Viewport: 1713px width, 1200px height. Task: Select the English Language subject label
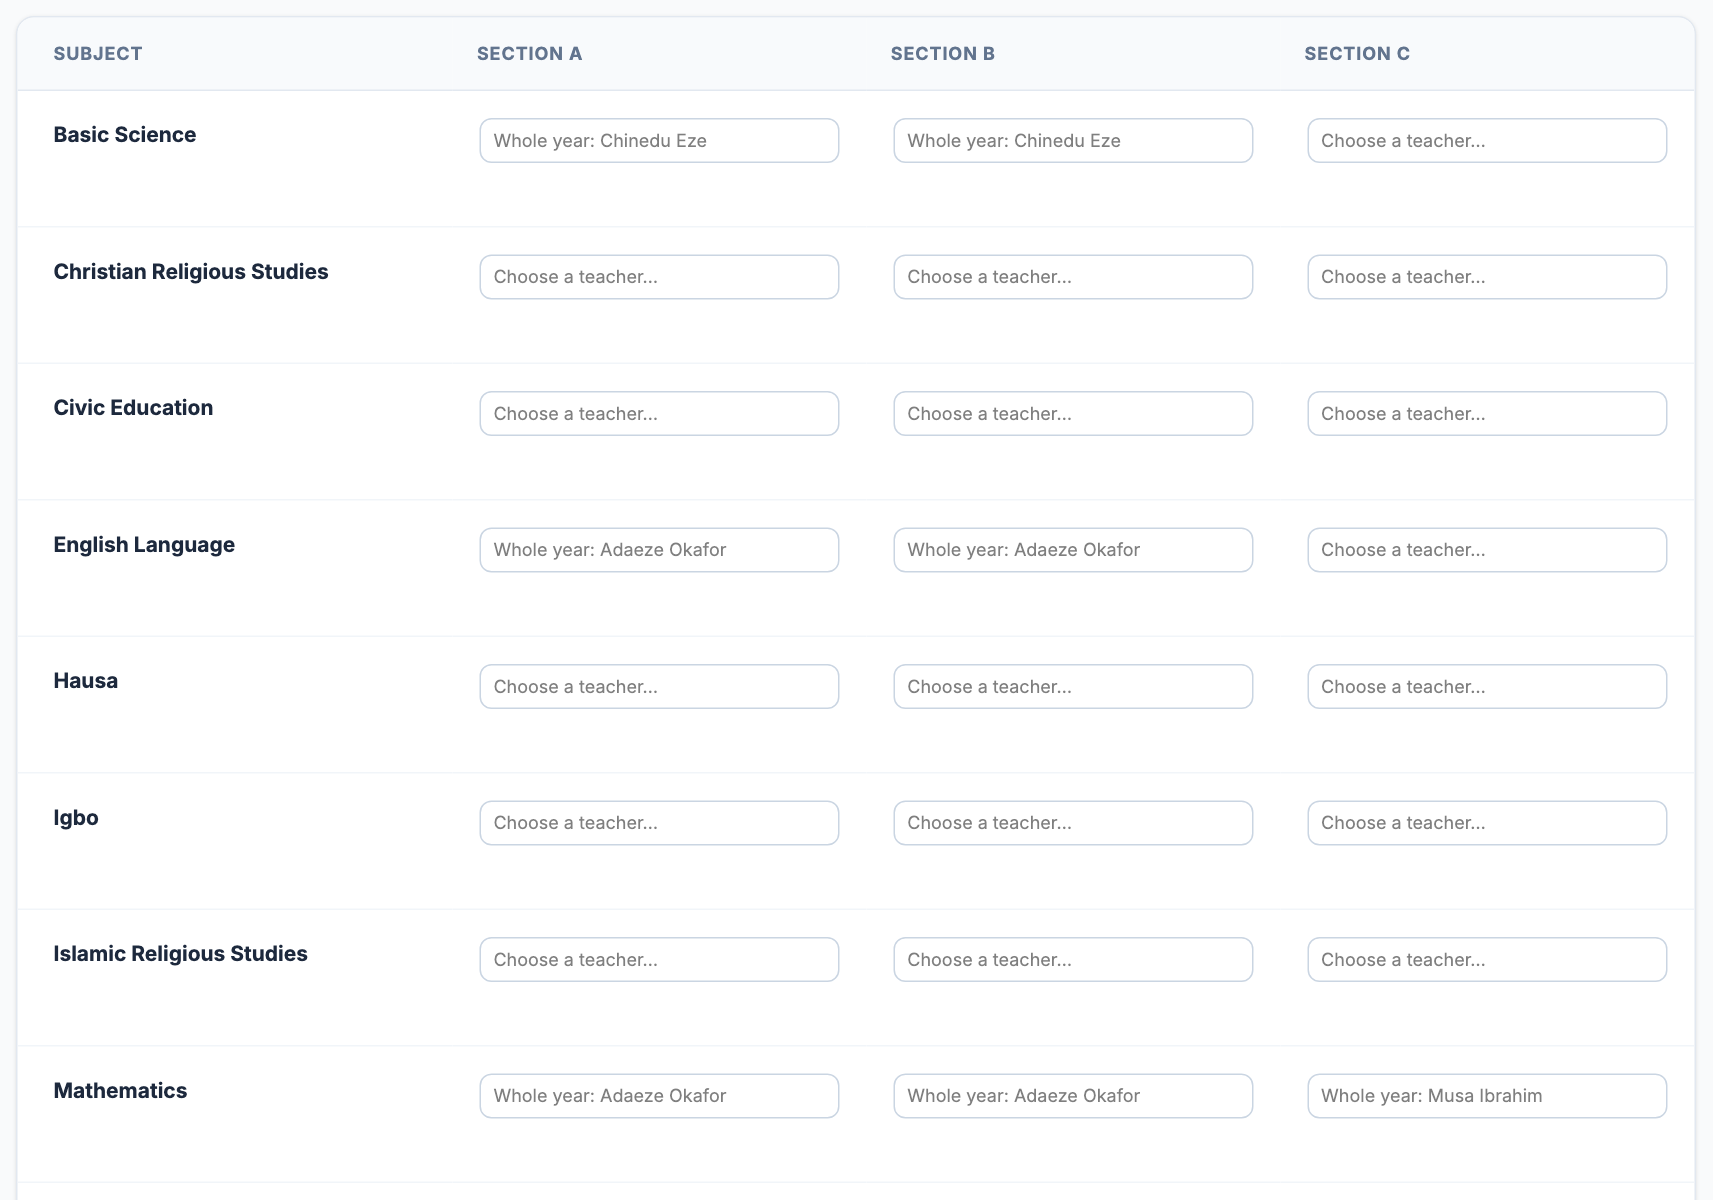(144, 545)
